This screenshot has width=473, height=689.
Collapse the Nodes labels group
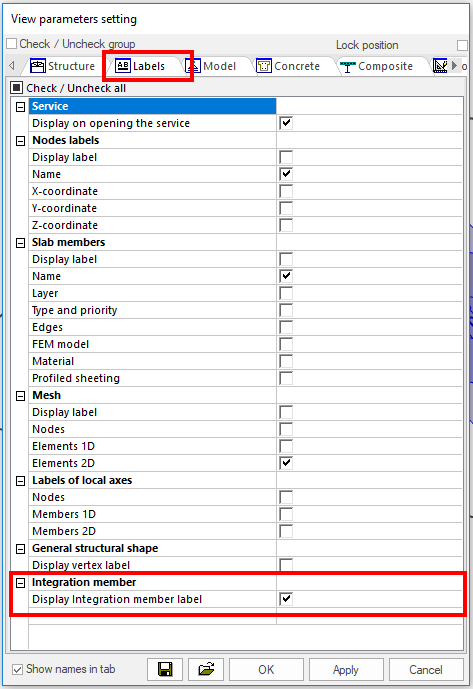click(20, 141)
